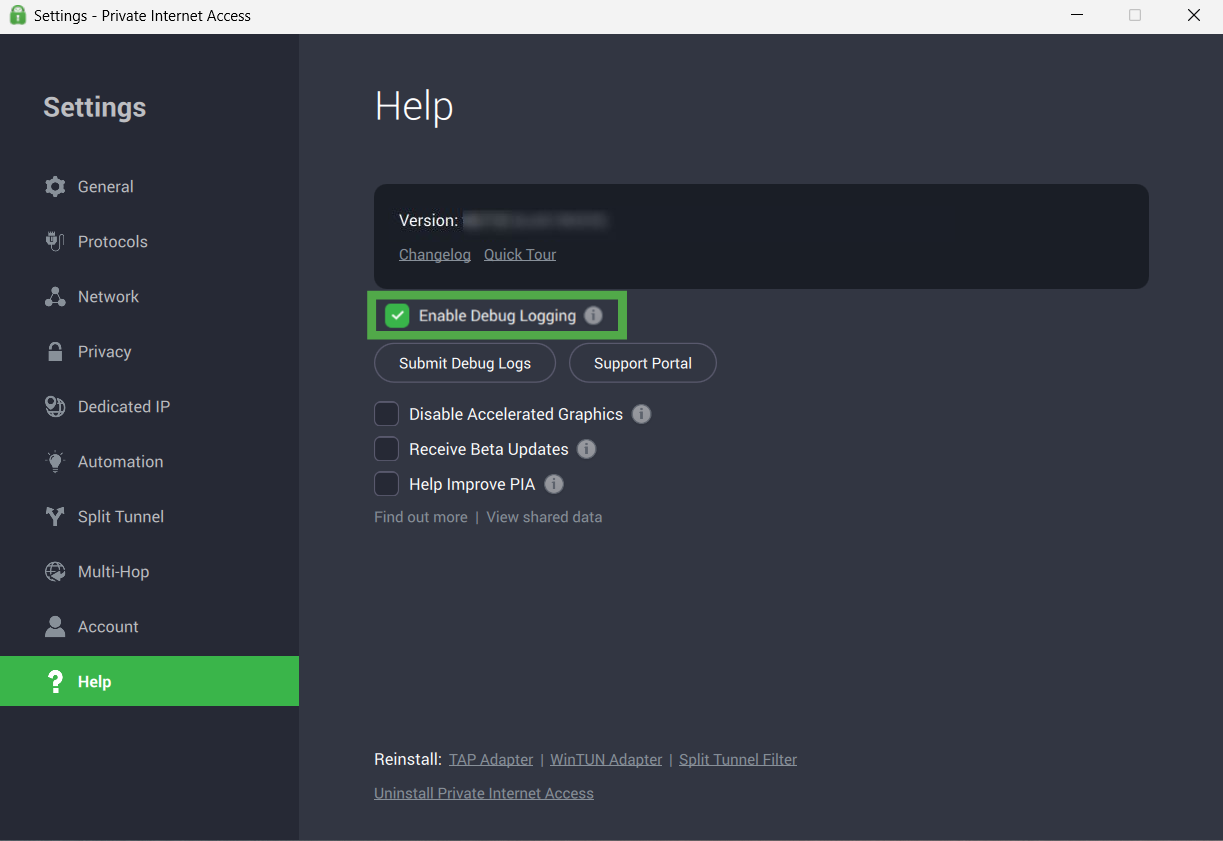Enable Receive Beta Updates checkbox
Screen dimensions: 1223x841
coord(386,449)
